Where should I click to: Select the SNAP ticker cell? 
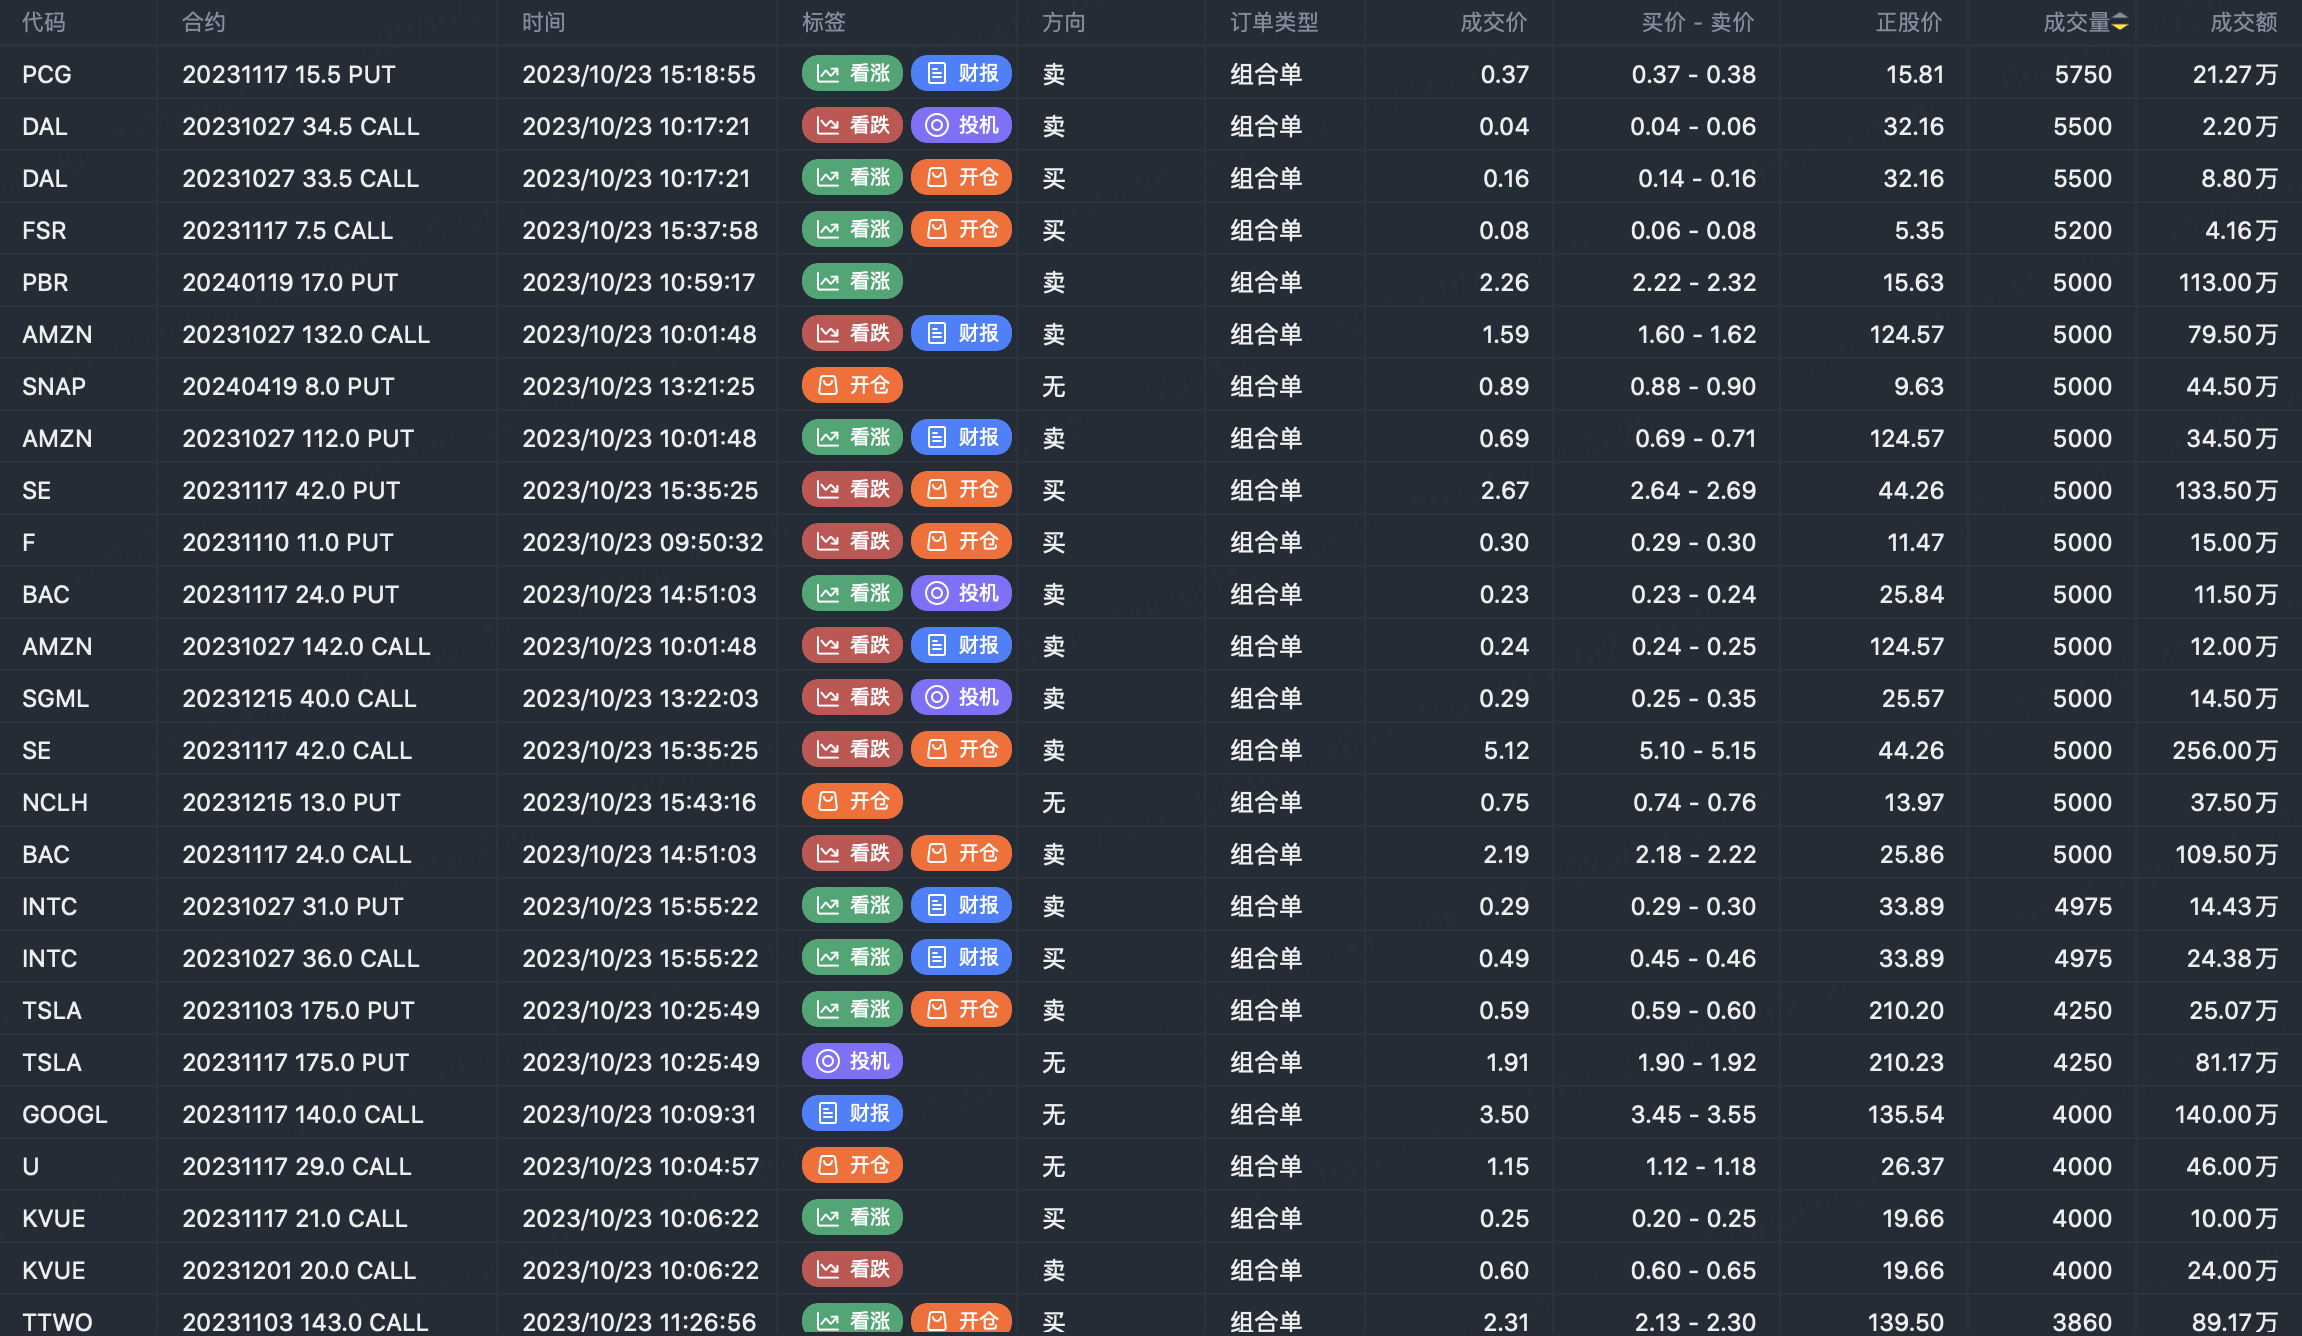coord(54,386)
